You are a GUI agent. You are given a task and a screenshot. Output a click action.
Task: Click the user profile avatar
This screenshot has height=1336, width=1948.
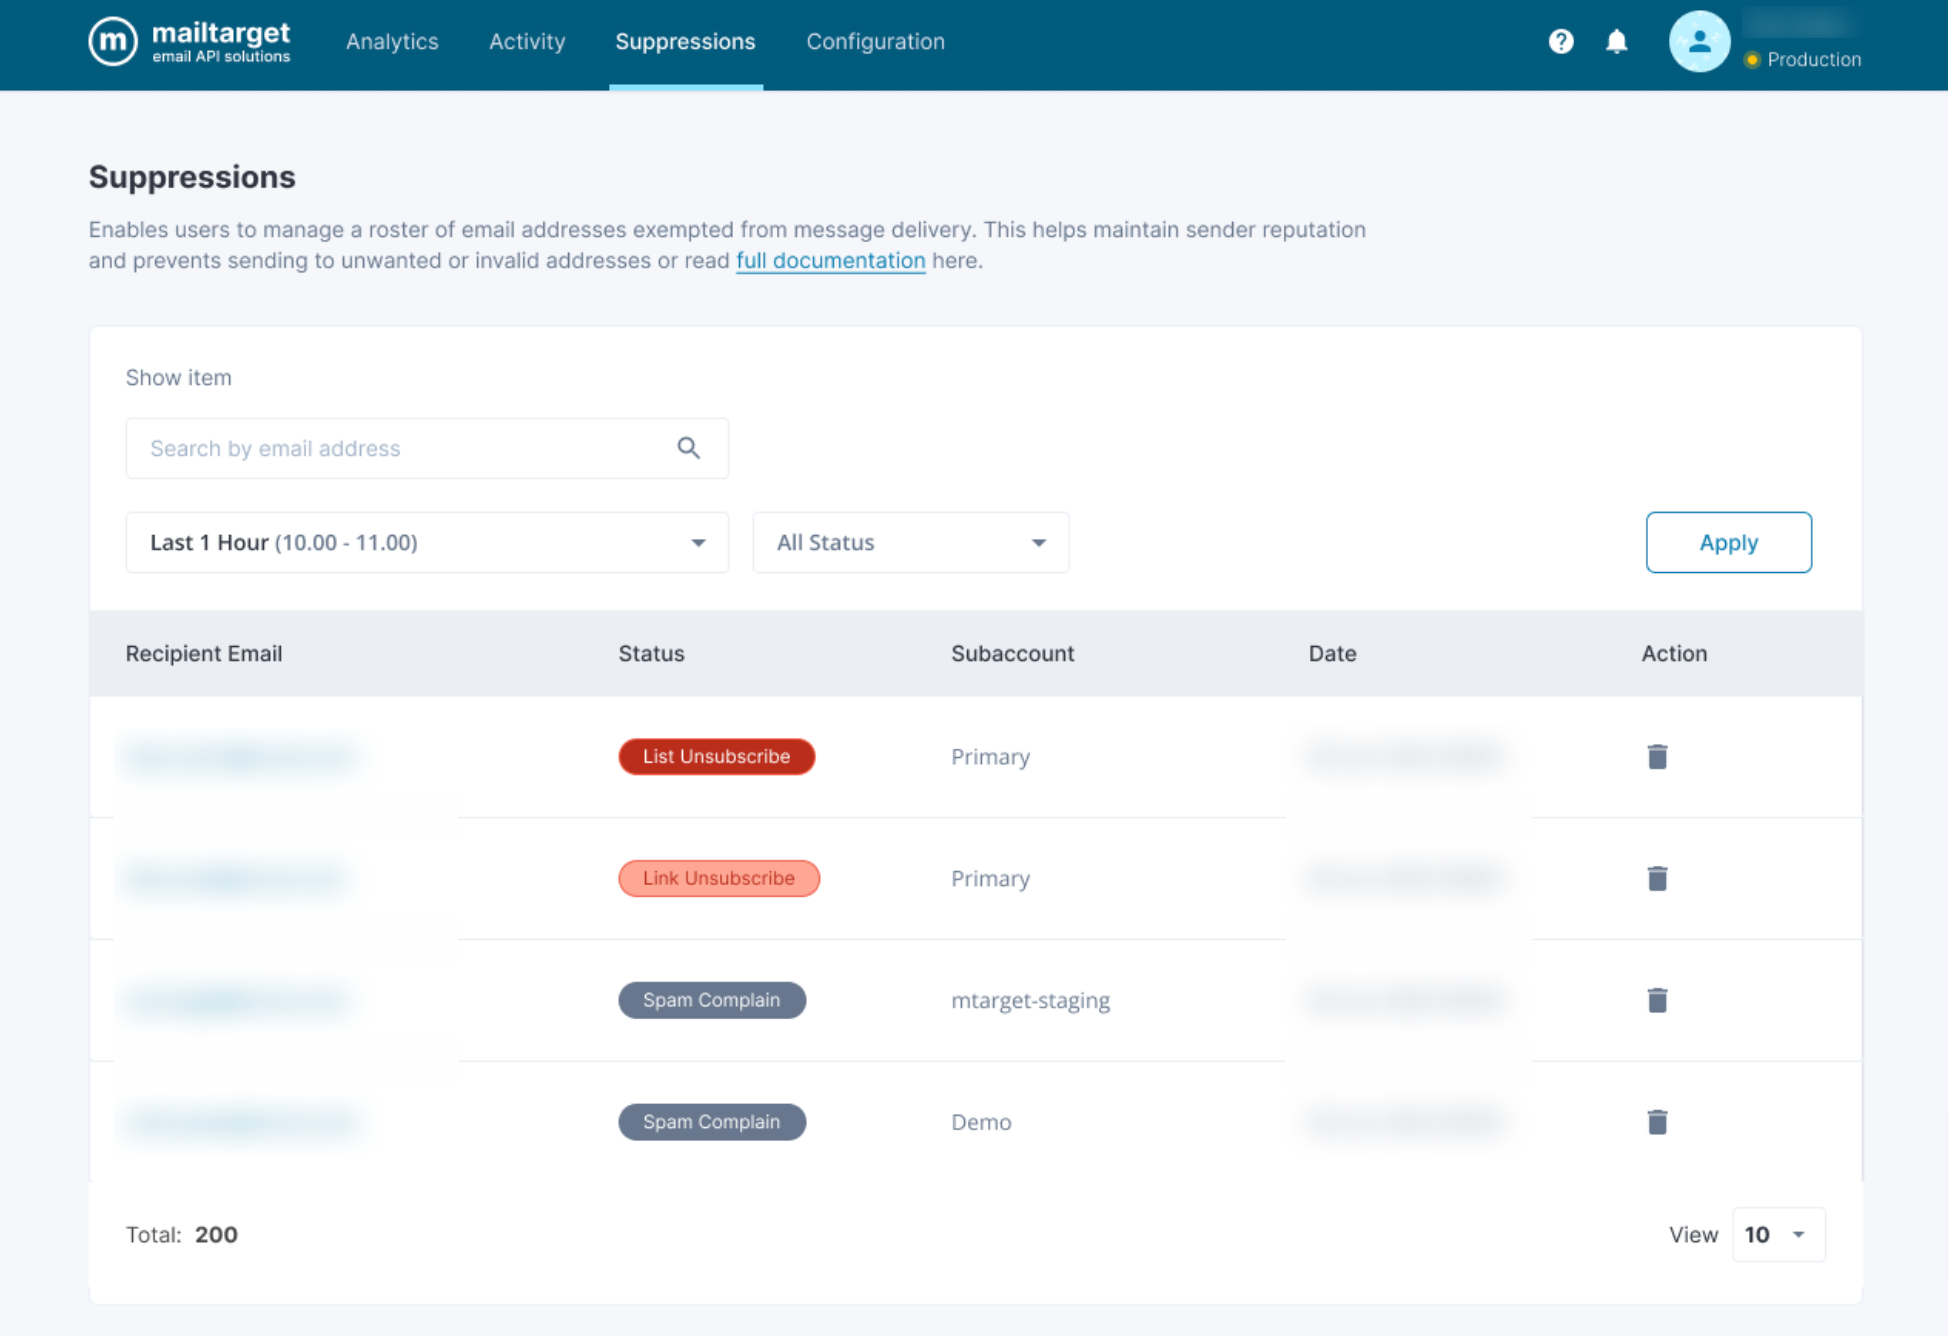click(x=1698, y=42)
